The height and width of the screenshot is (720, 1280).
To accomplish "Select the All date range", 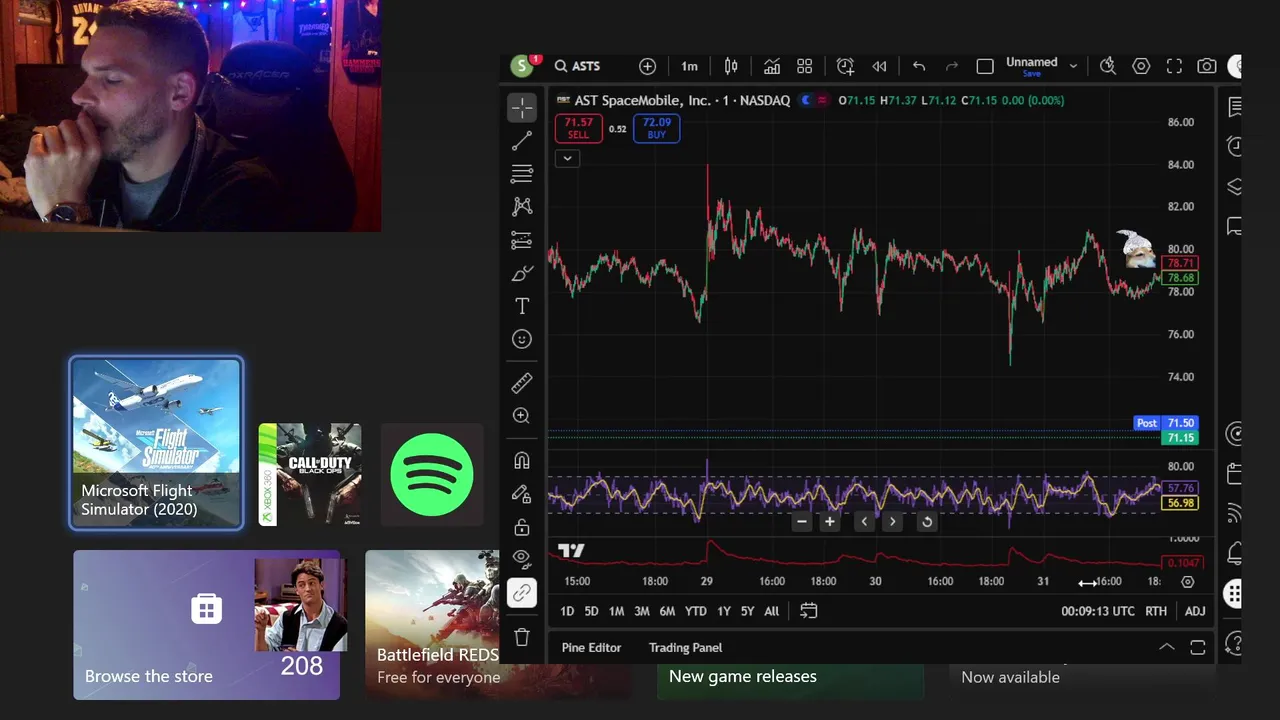I will pos(771,611).
